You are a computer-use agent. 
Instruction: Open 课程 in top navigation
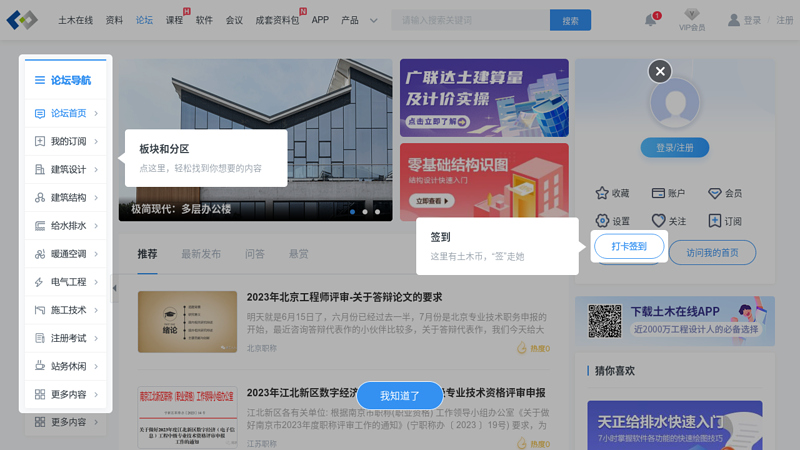click(x=174, y=20)
